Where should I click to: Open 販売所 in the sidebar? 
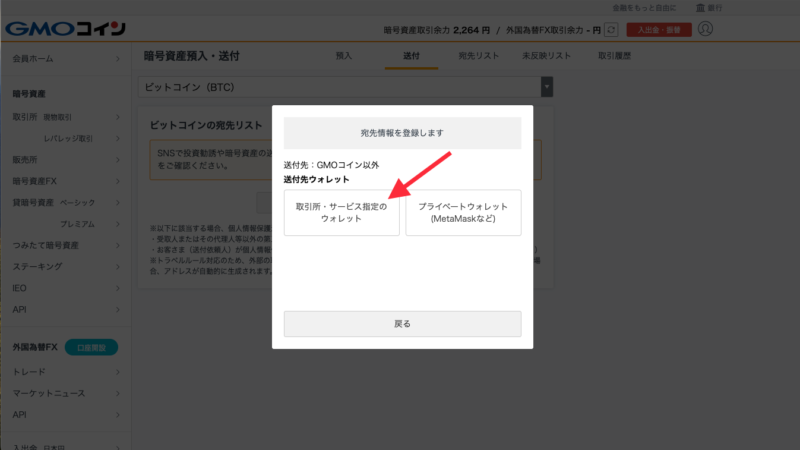point(66,160)
